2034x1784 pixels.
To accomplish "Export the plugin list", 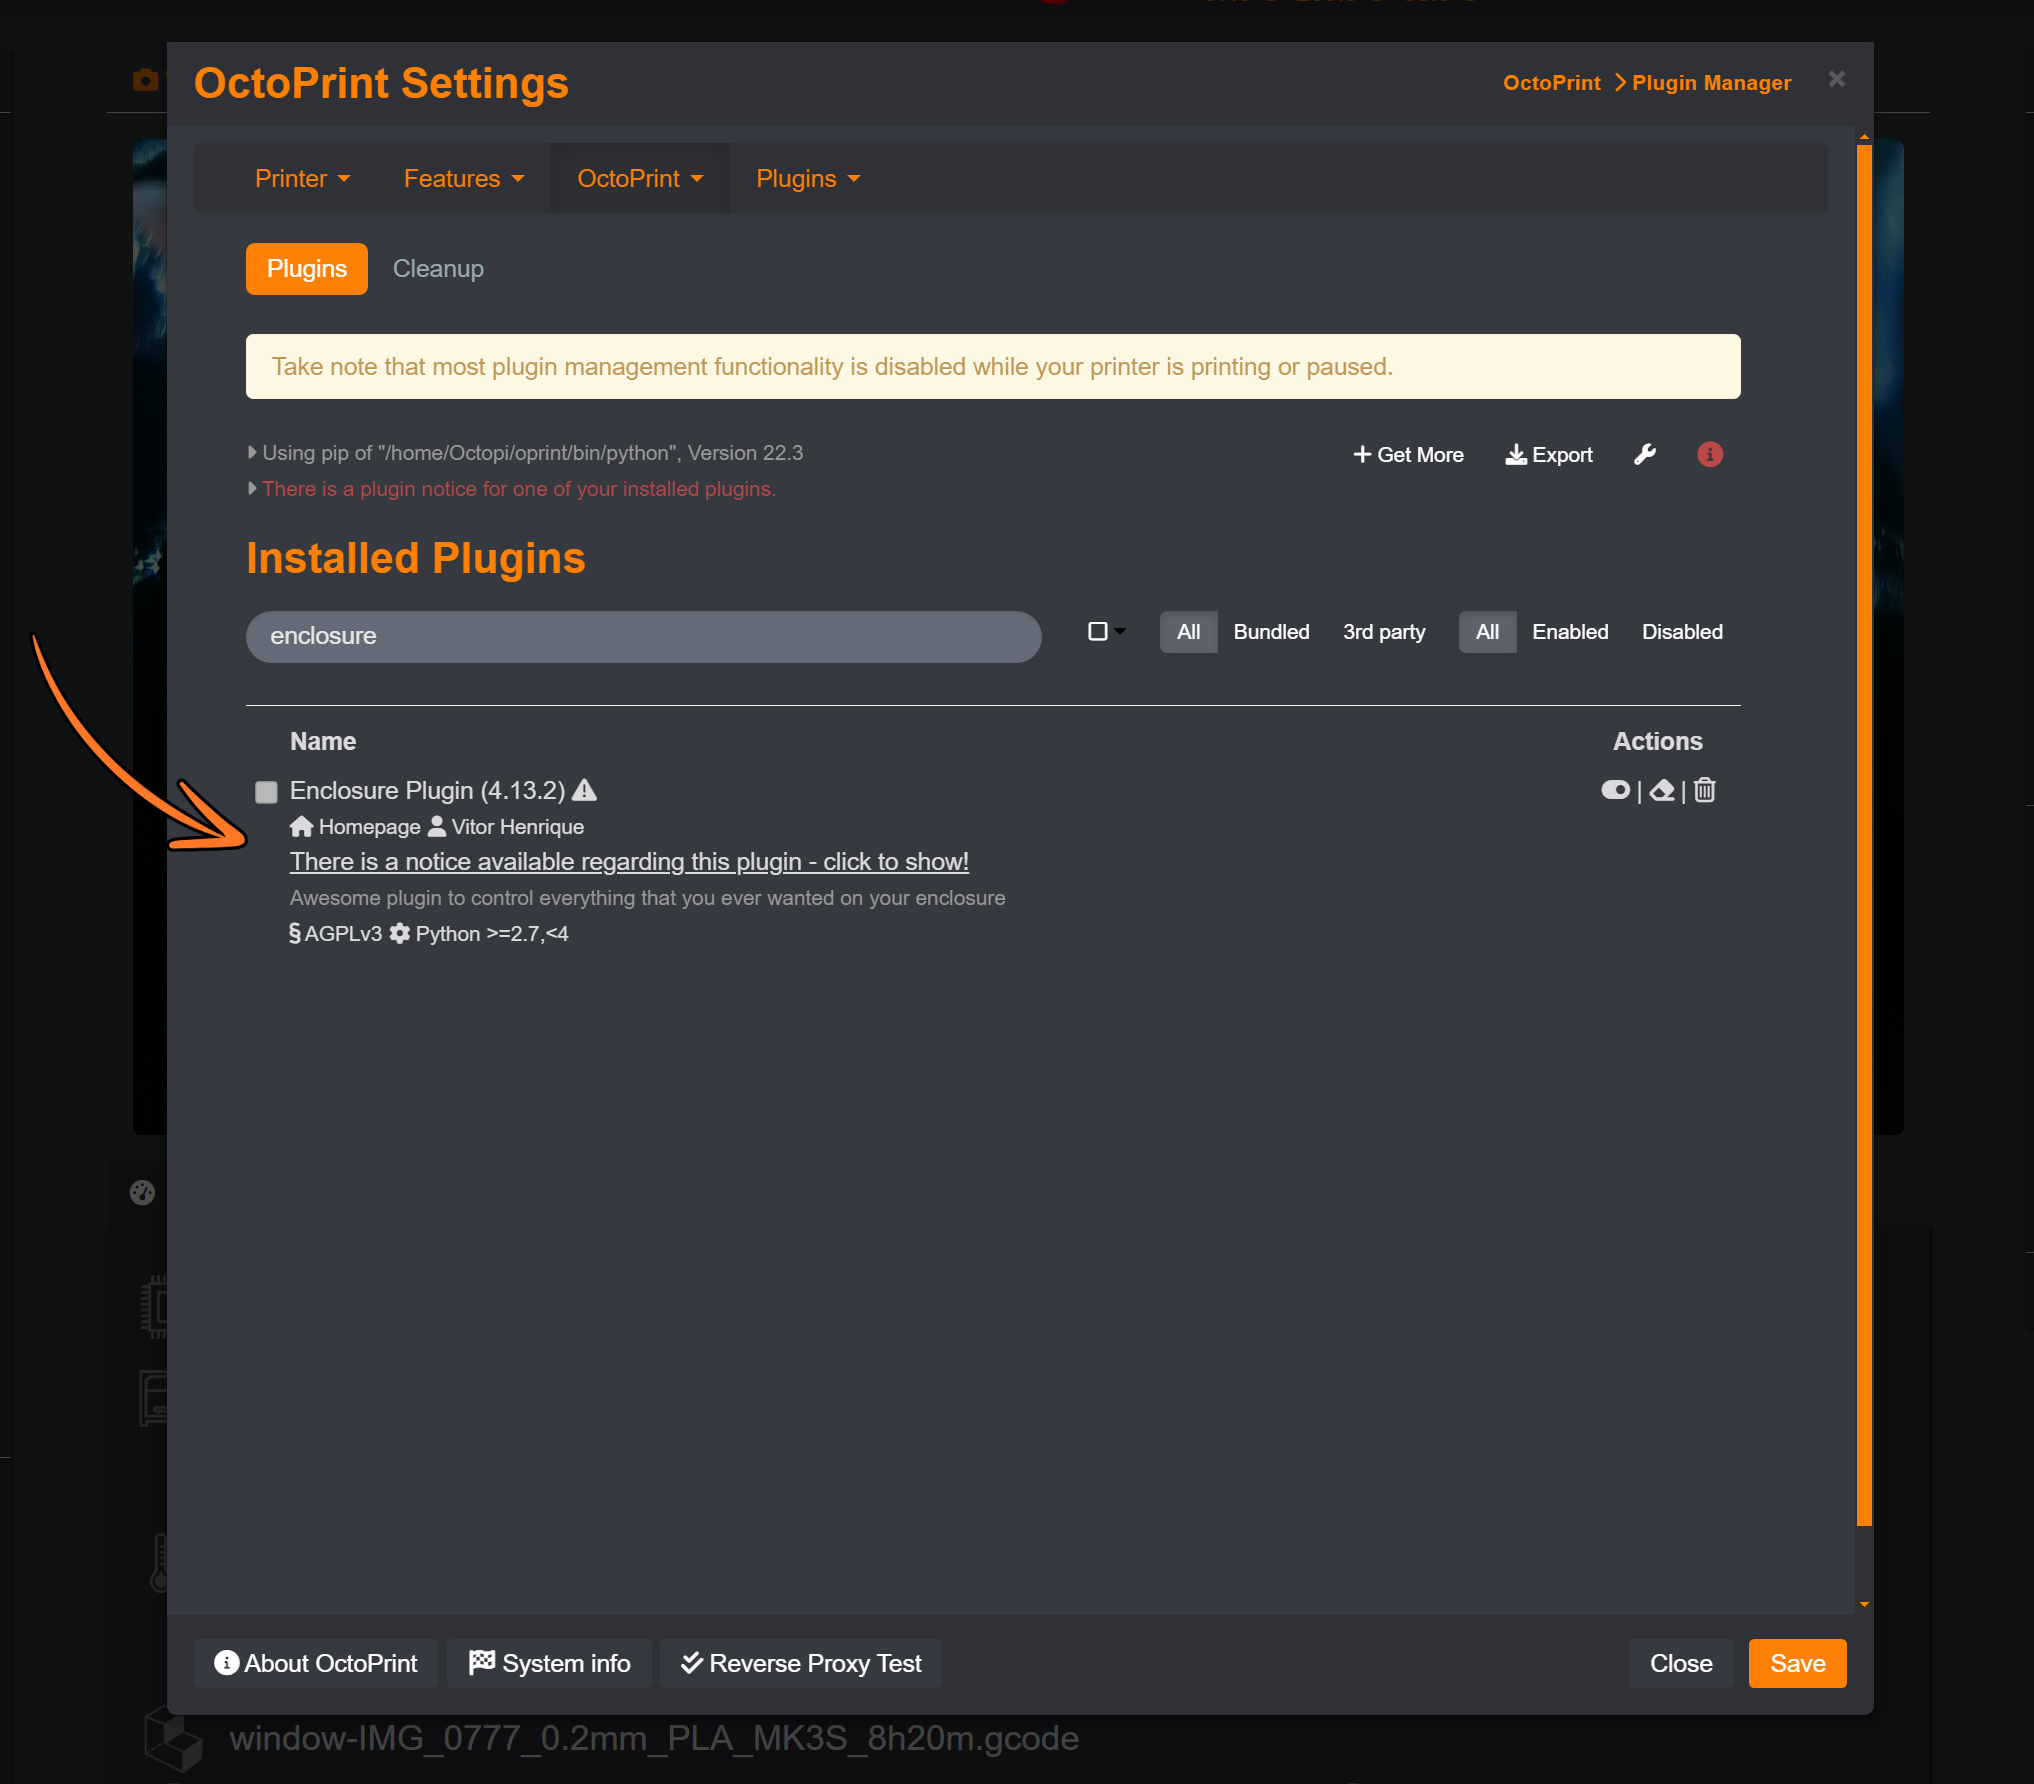I will 1549,455.
